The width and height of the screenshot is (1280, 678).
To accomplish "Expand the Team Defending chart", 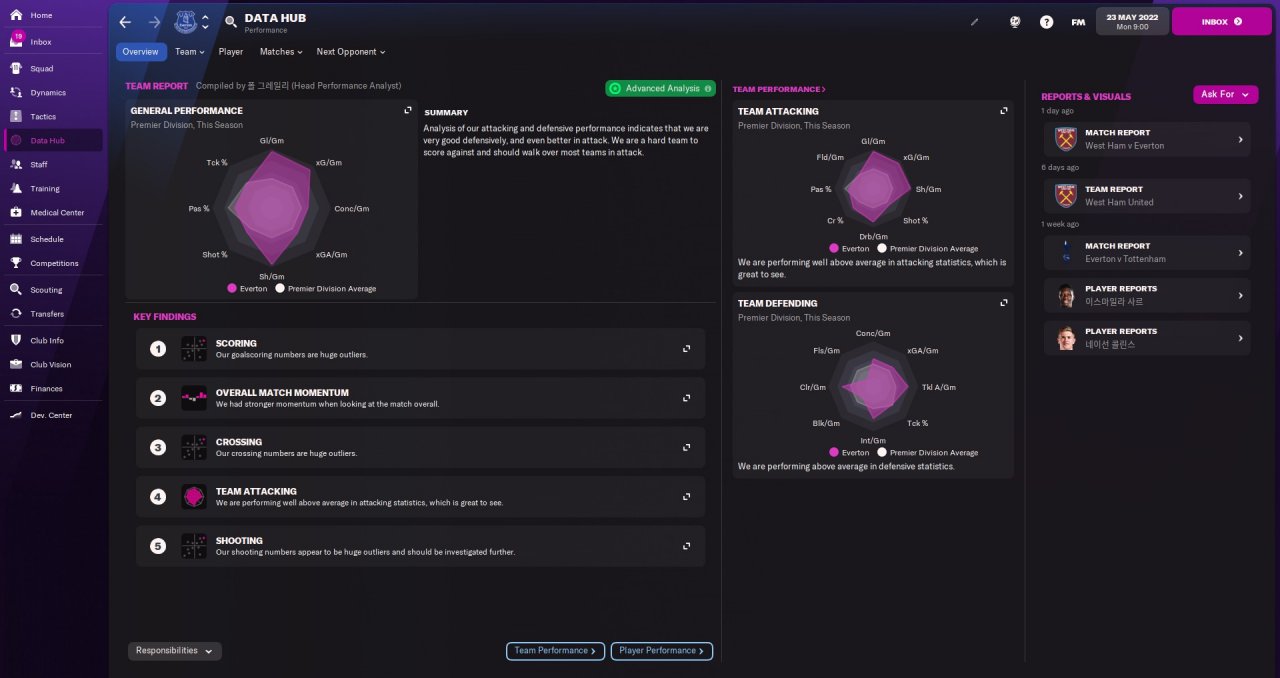I will coord(1004,303).
